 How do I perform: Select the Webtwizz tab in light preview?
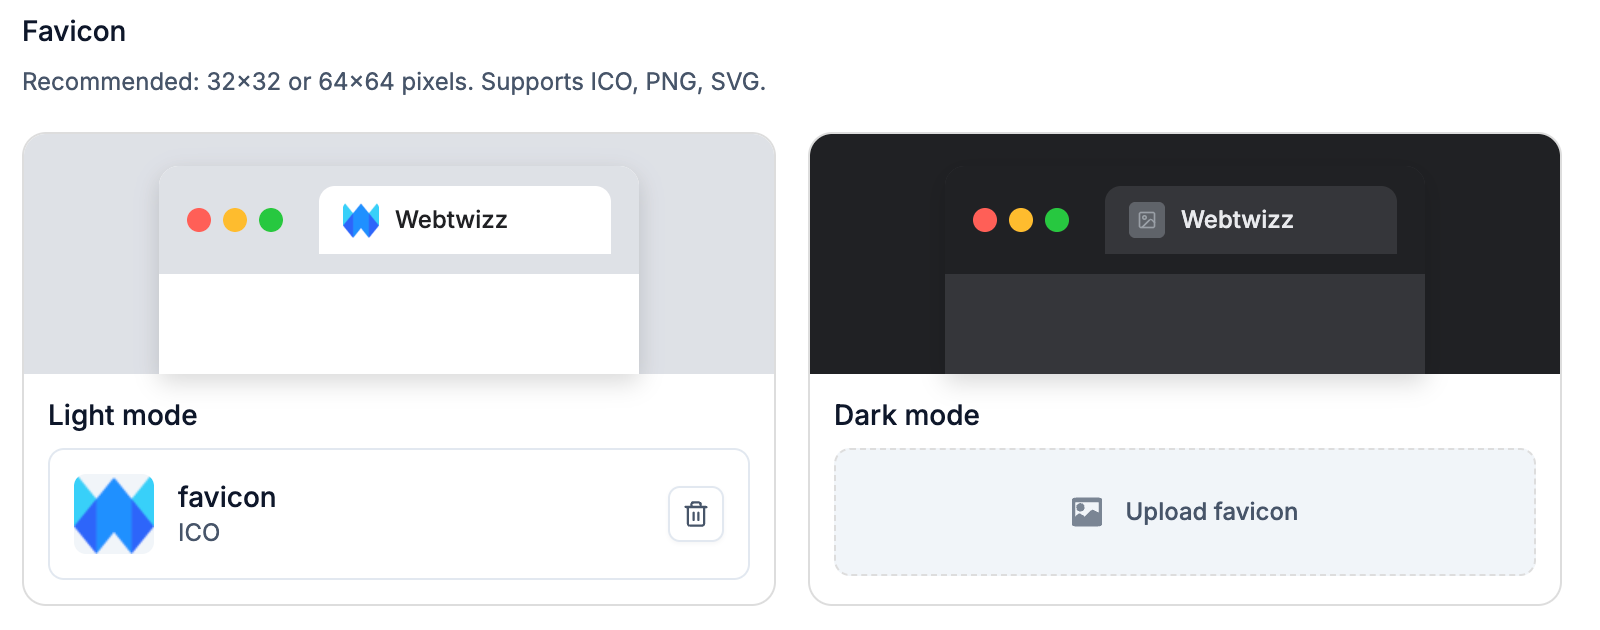point(465,220)
